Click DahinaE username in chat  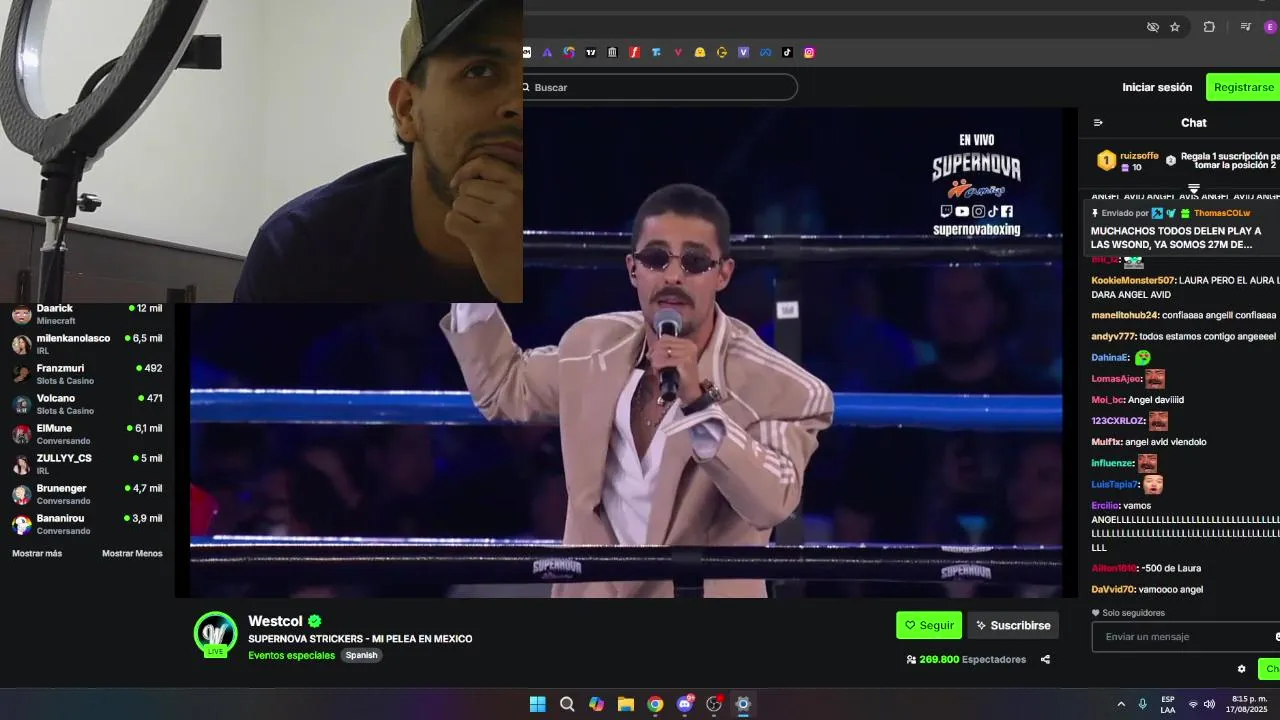tap(1110, 357)
